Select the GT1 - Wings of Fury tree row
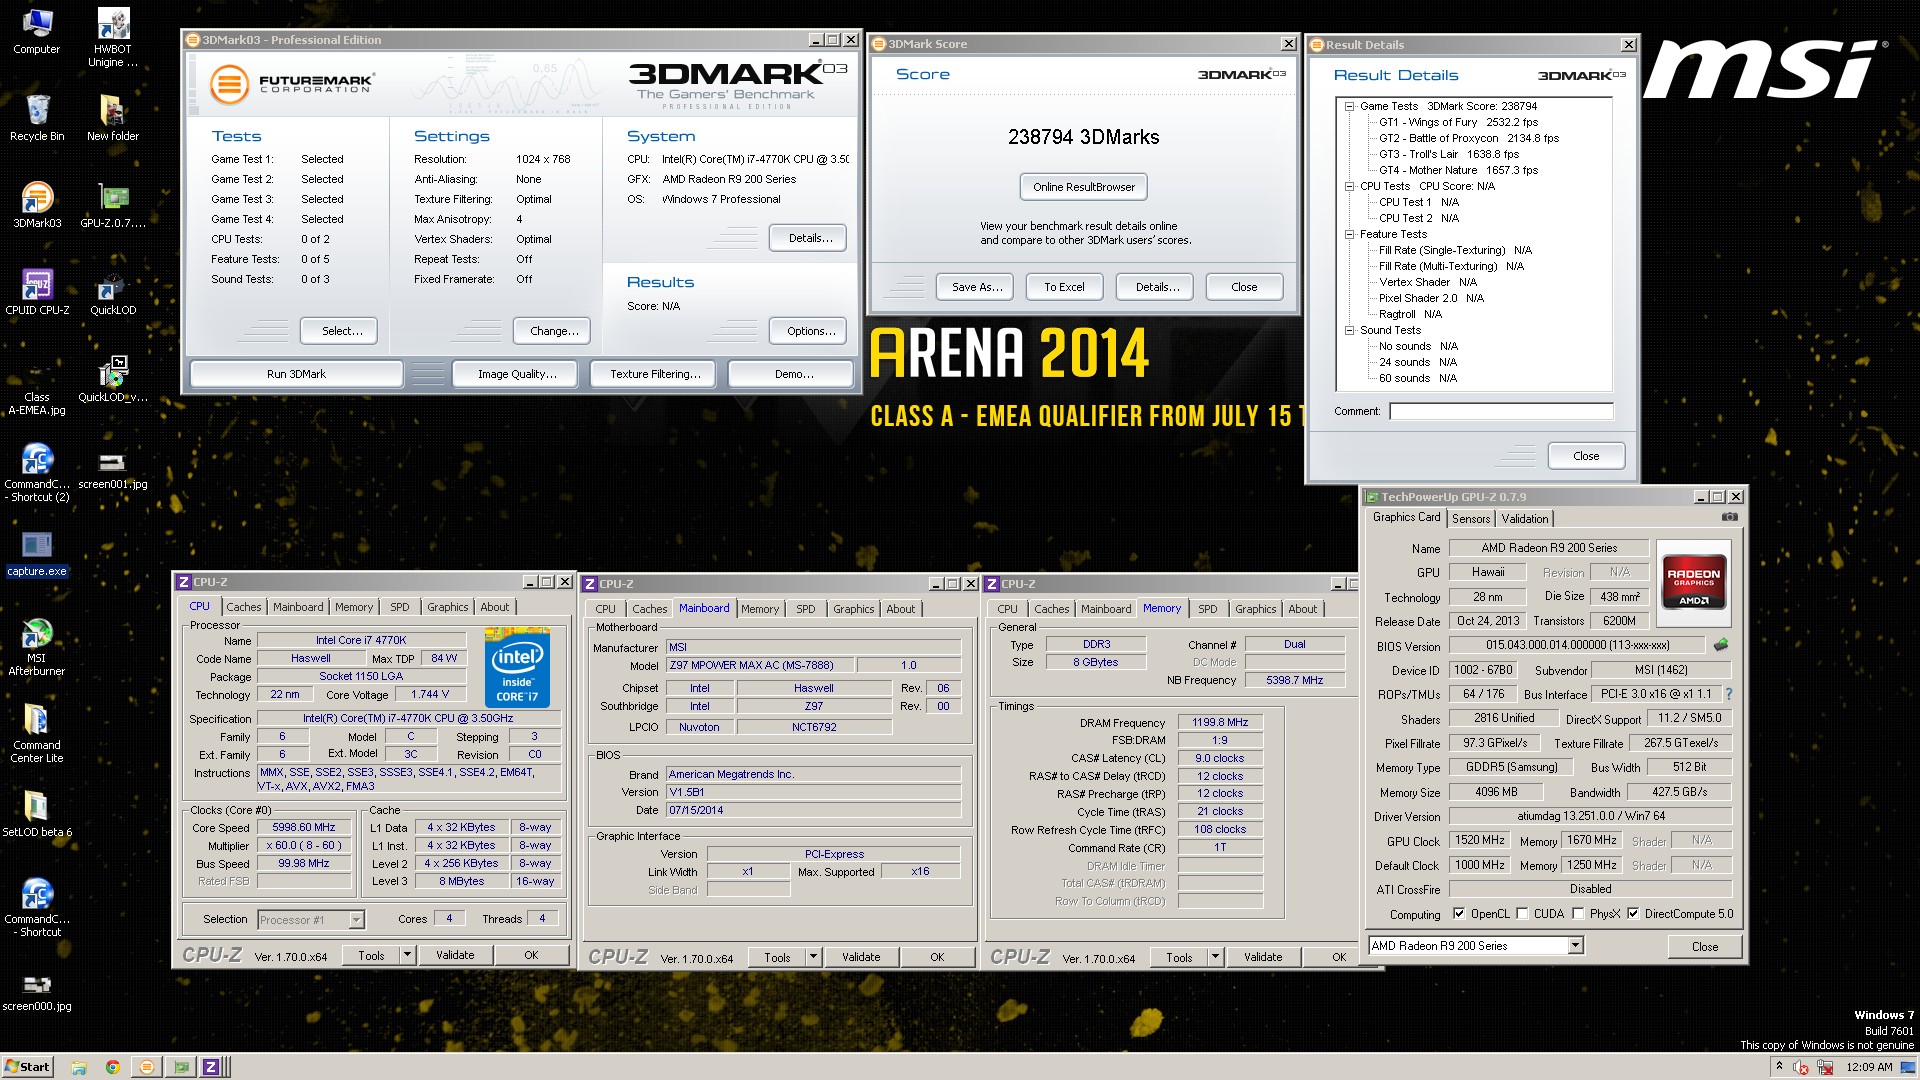This screenshot has height=1080, width=1920. (x=1458, y=122)
